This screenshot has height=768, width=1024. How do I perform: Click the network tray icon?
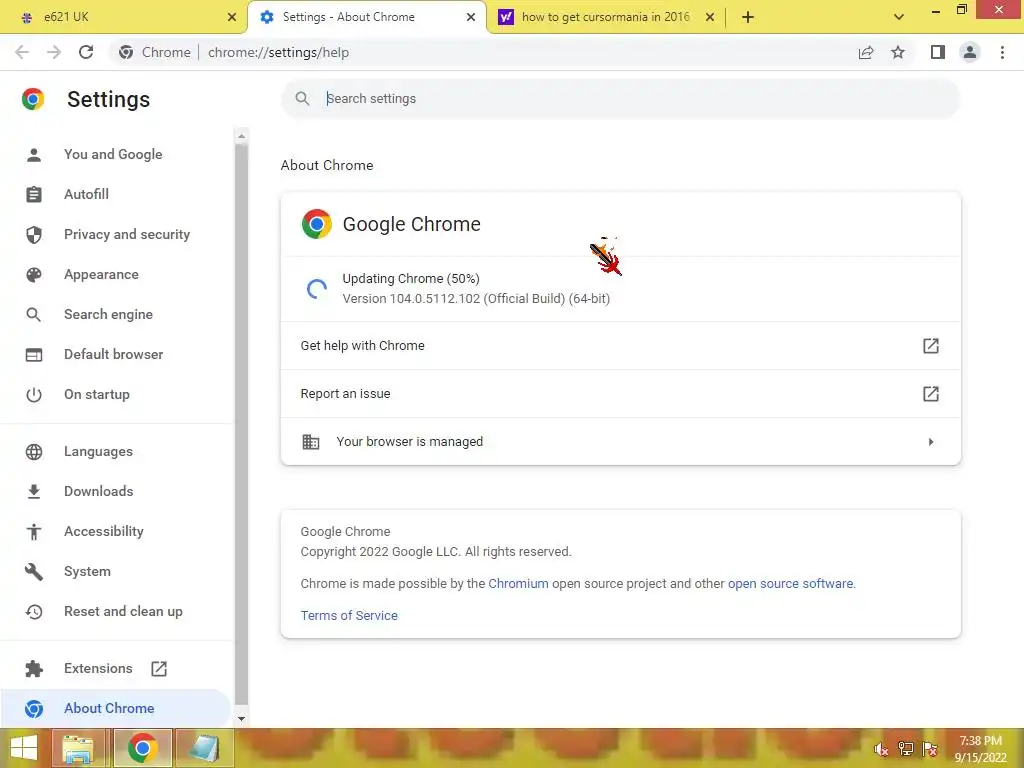[x=906, y=749]
